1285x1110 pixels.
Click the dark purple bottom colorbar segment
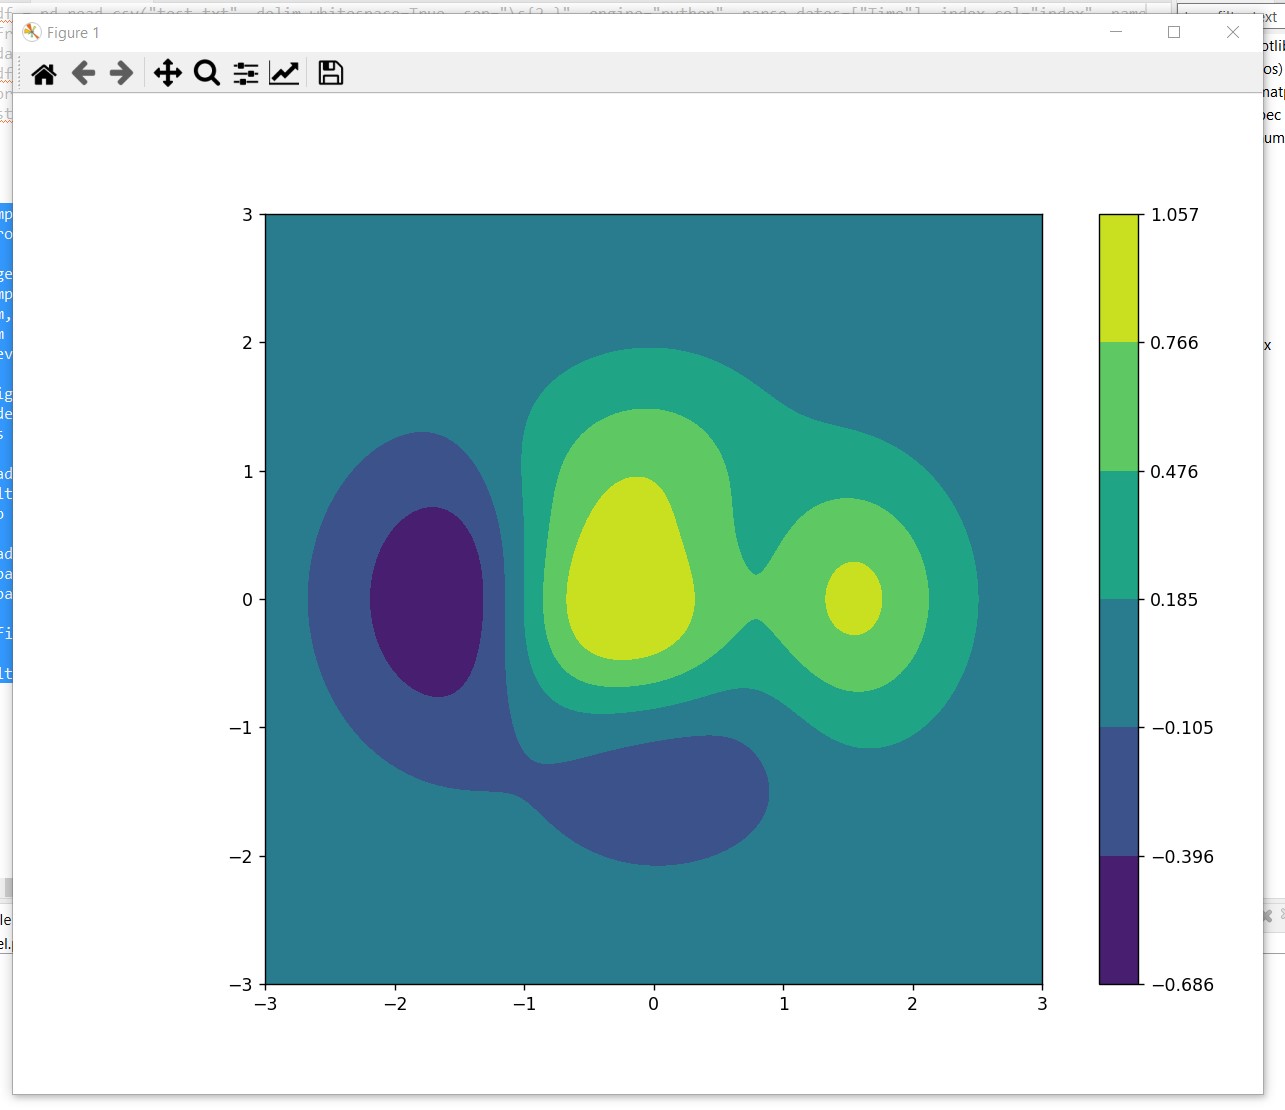click(x=1119, y=920)
